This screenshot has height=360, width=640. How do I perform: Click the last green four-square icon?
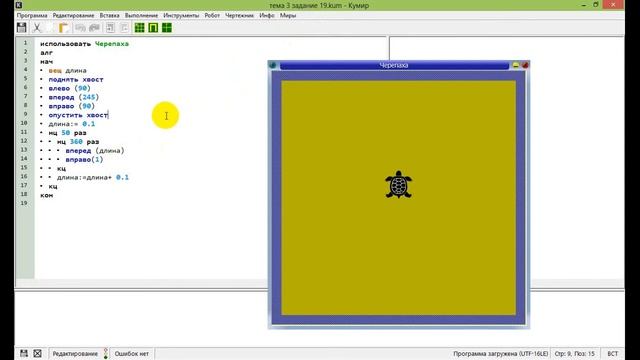[x=167, y=27]
